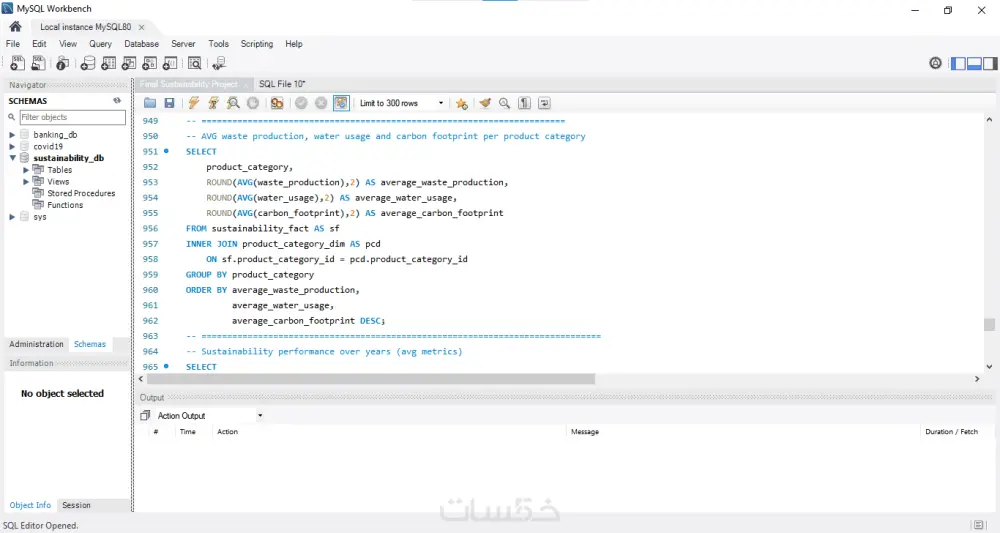
Task: Open the Edit menu
Action: pyautogui.click(x=39, y=44)
